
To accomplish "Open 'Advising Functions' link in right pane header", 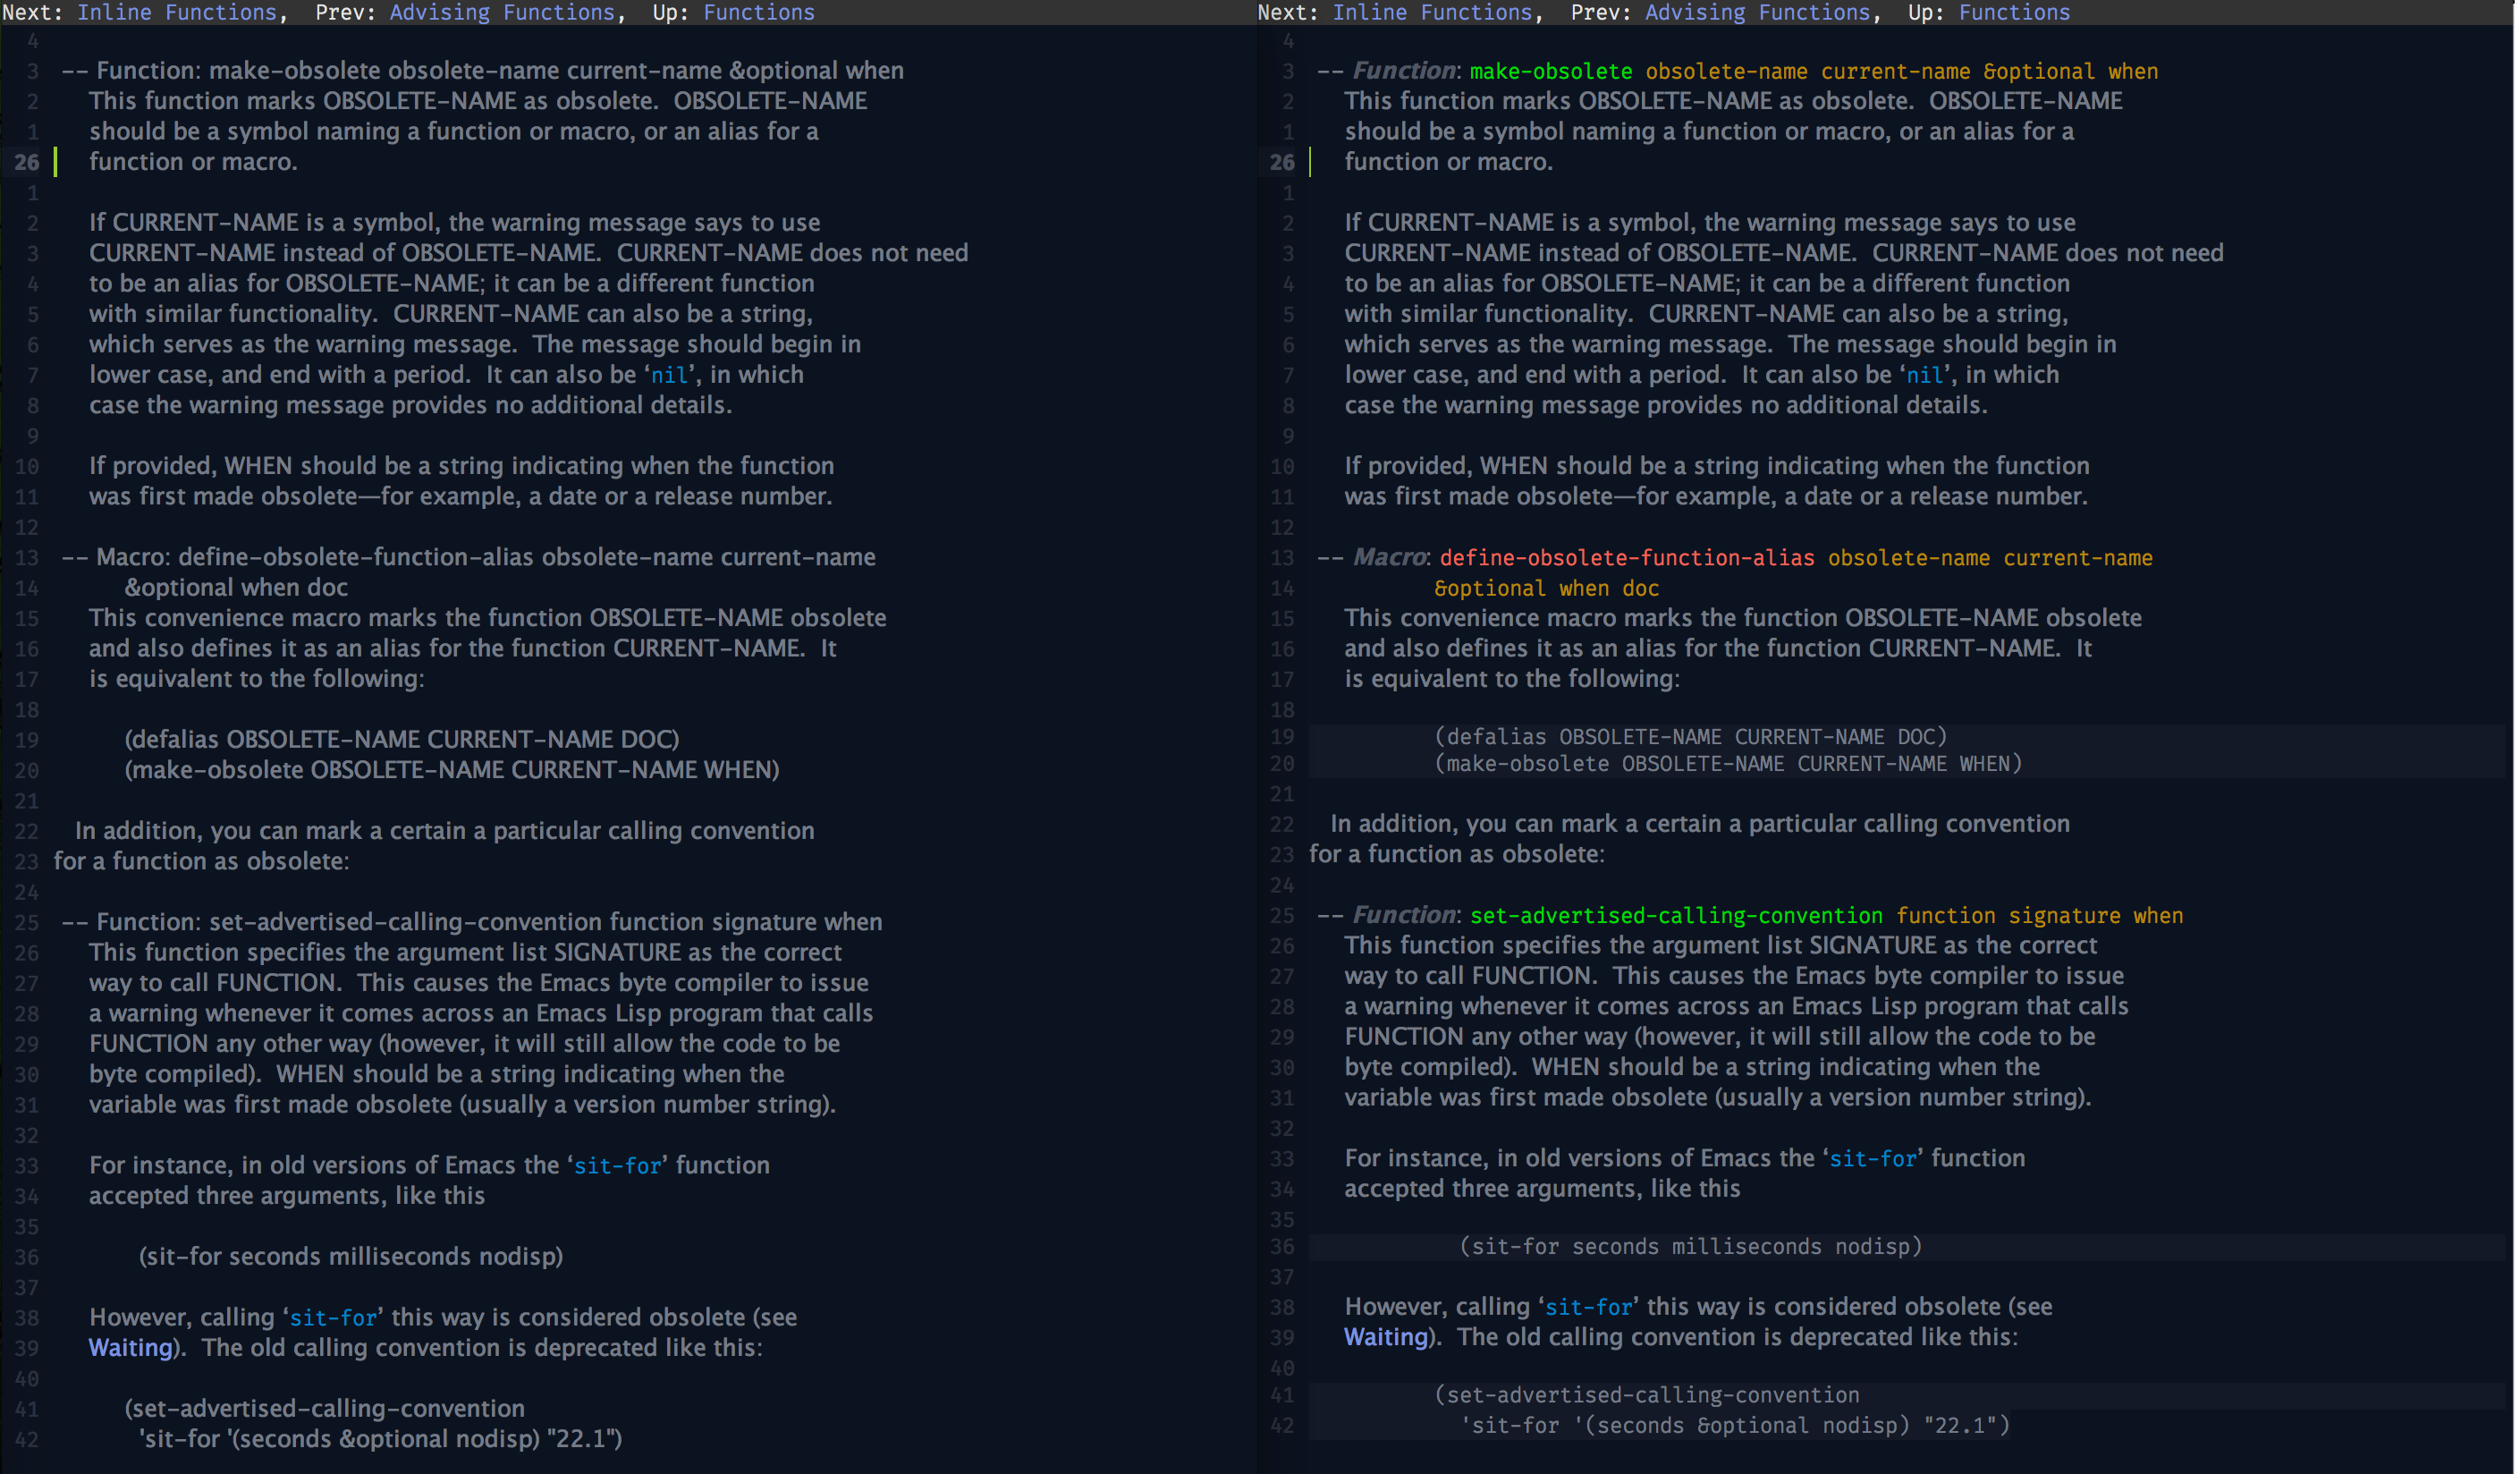I will [1757, 12].
